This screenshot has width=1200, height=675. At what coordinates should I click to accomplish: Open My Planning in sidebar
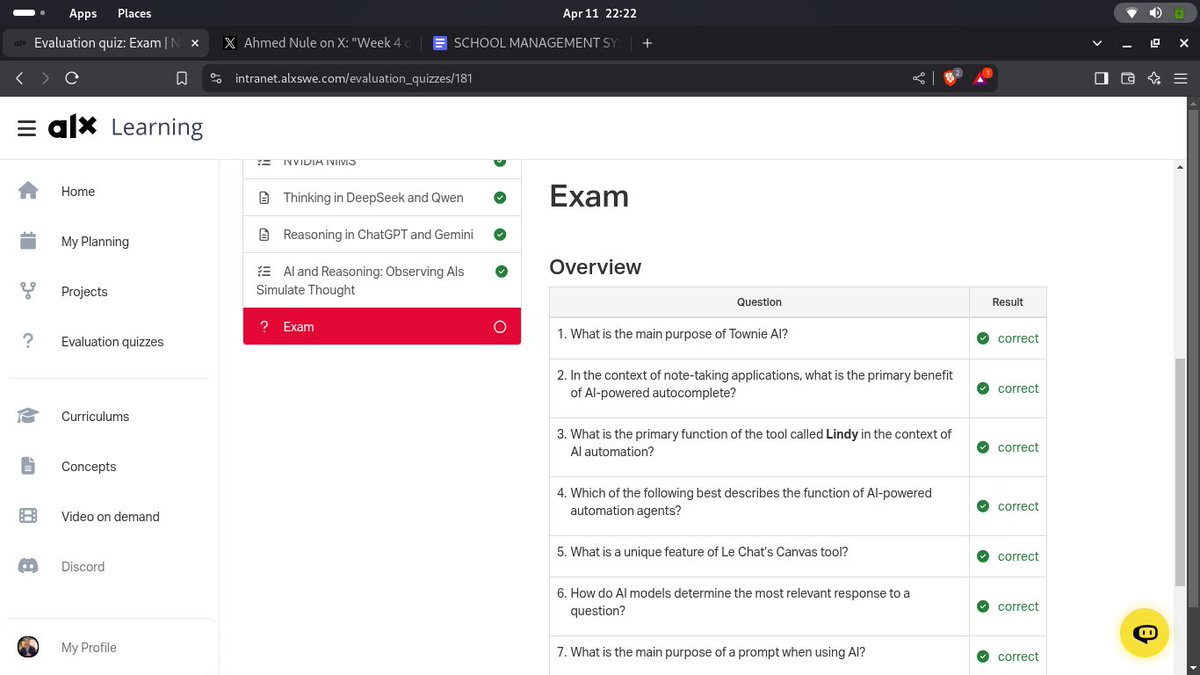pos(95,241)
